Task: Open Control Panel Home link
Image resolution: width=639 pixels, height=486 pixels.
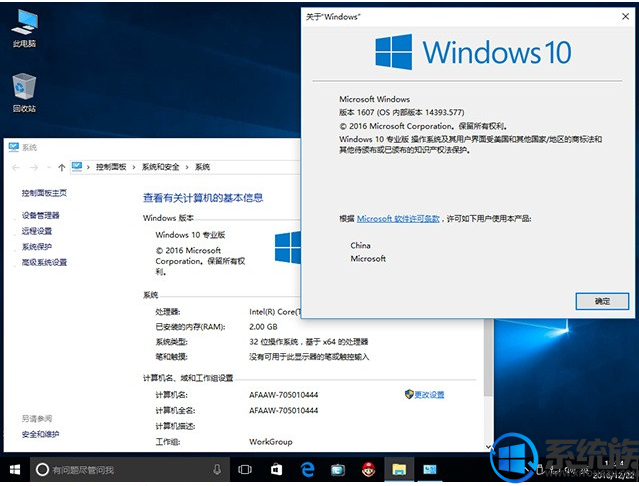Action: (x=44, y=193)
